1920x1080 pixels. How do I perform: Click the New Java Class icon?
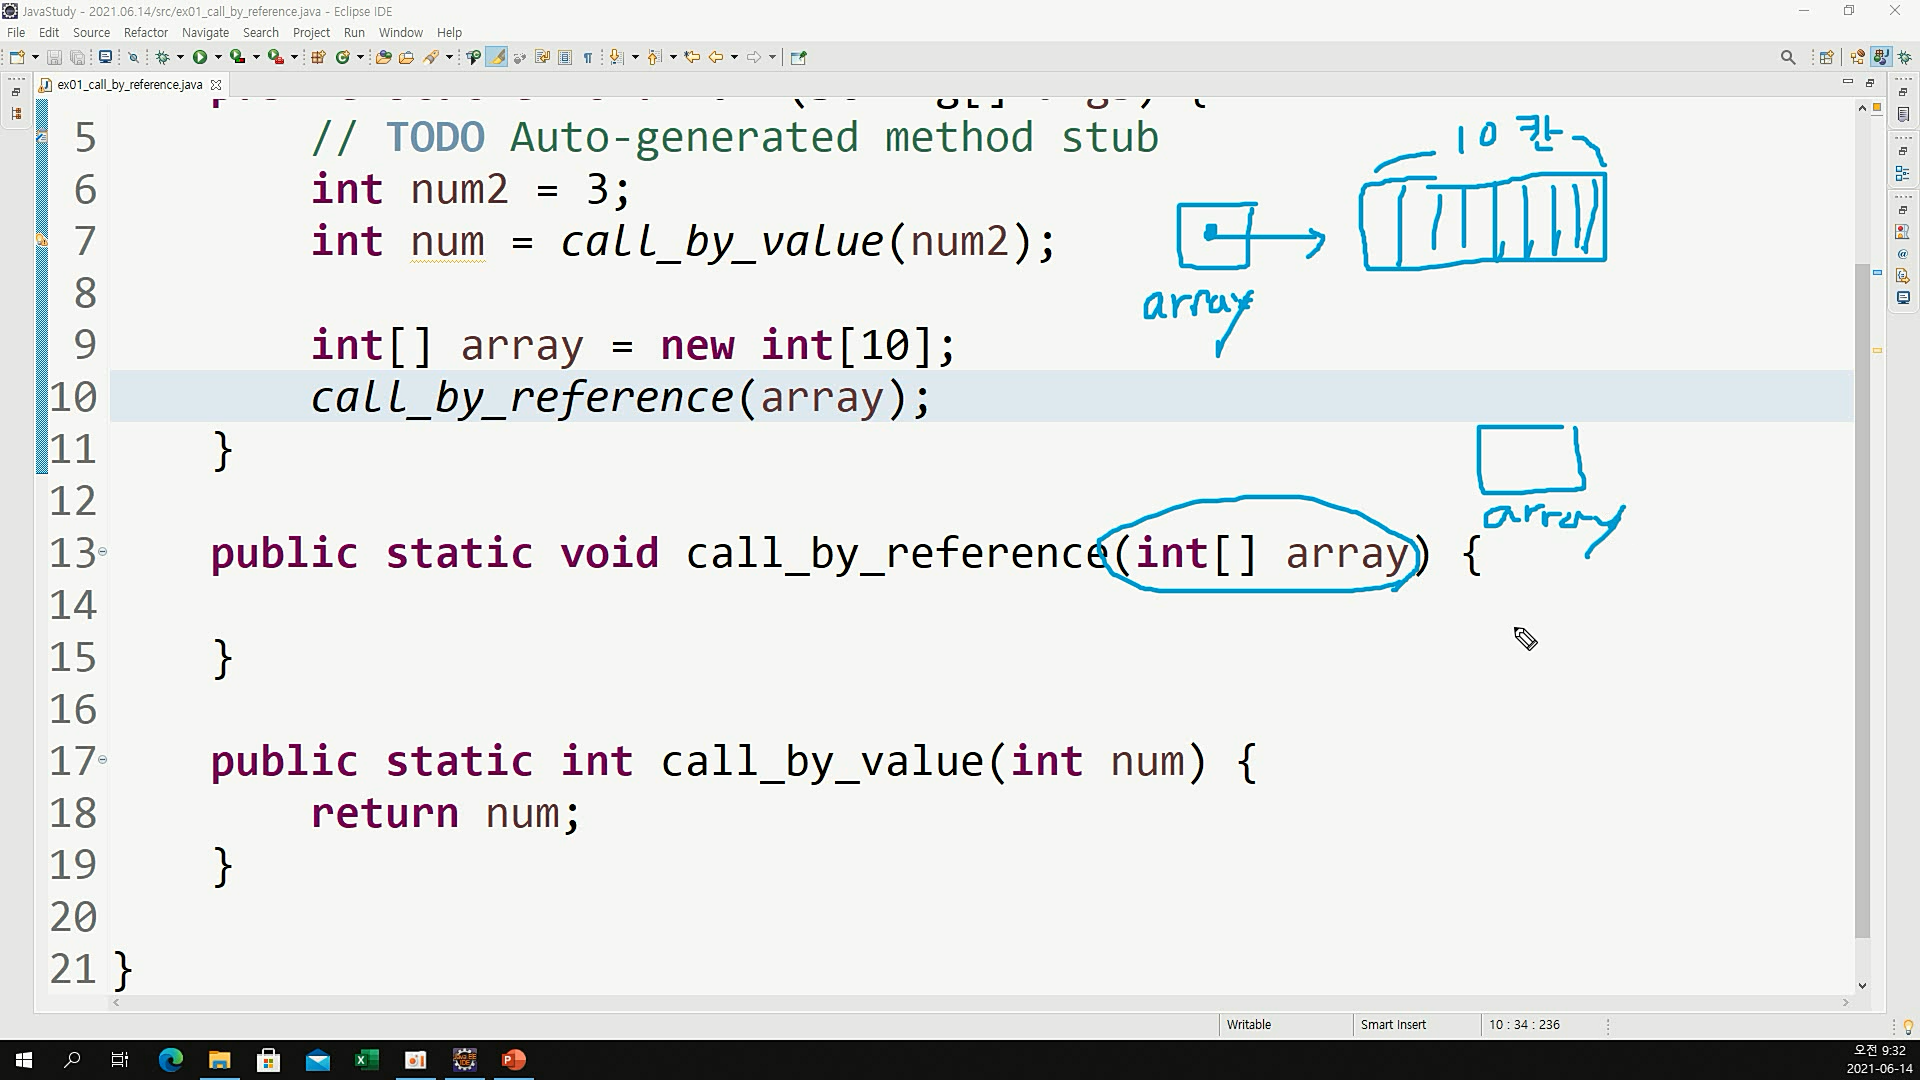click(343, 57)
